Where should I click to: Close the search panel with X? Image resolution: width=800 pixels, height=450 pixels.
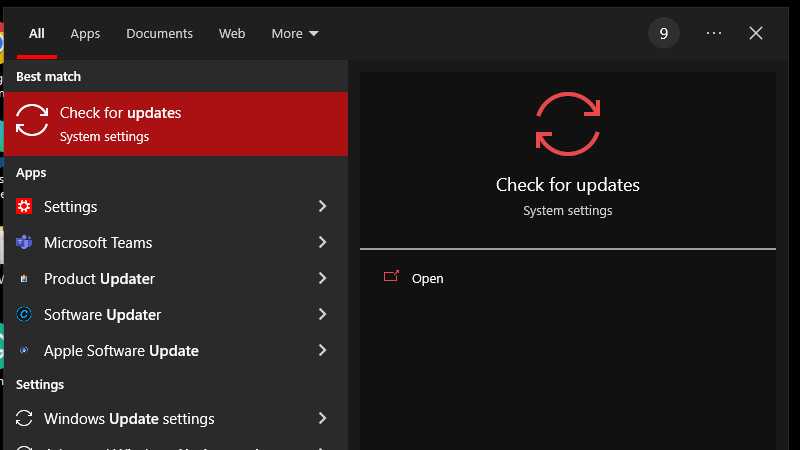point(756,33)
